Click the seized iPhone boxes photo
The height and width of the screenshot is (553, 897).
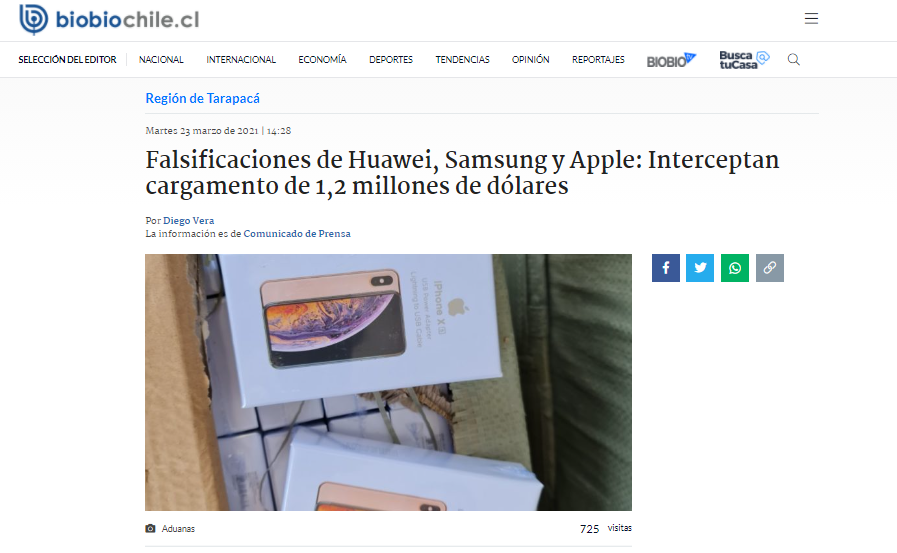388,383
